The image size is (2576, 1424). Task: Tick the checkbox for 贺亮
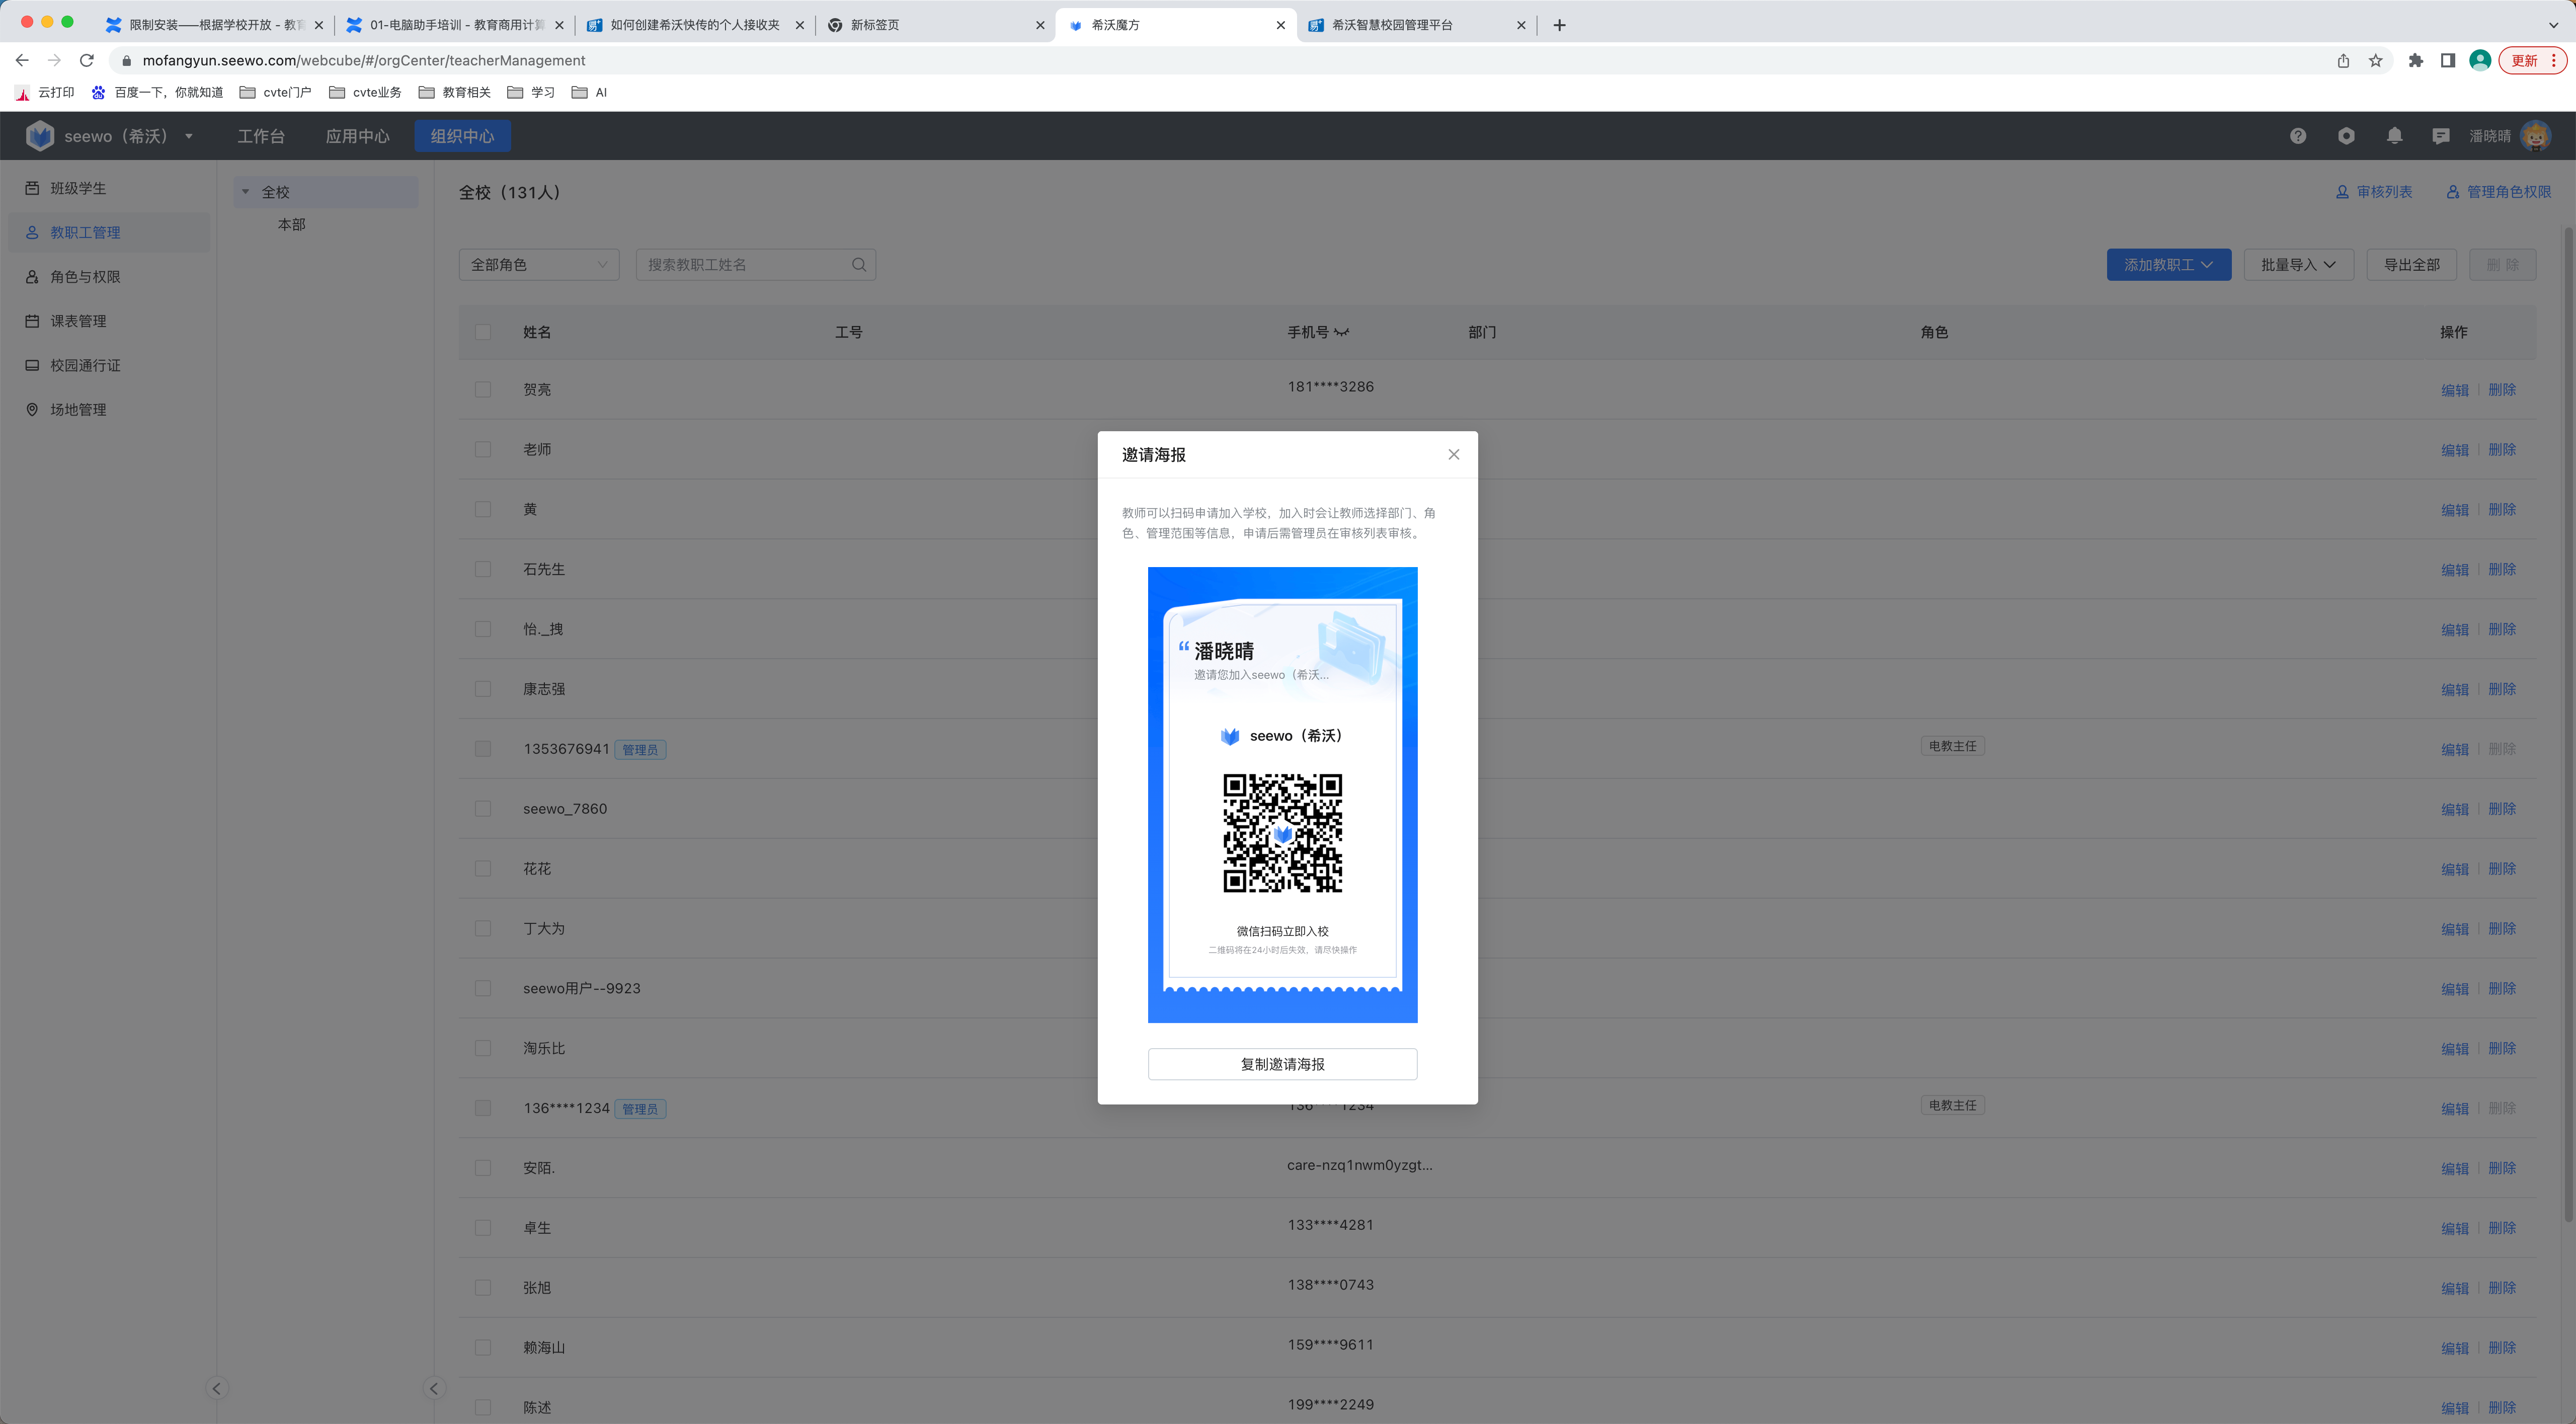(483, 389)
